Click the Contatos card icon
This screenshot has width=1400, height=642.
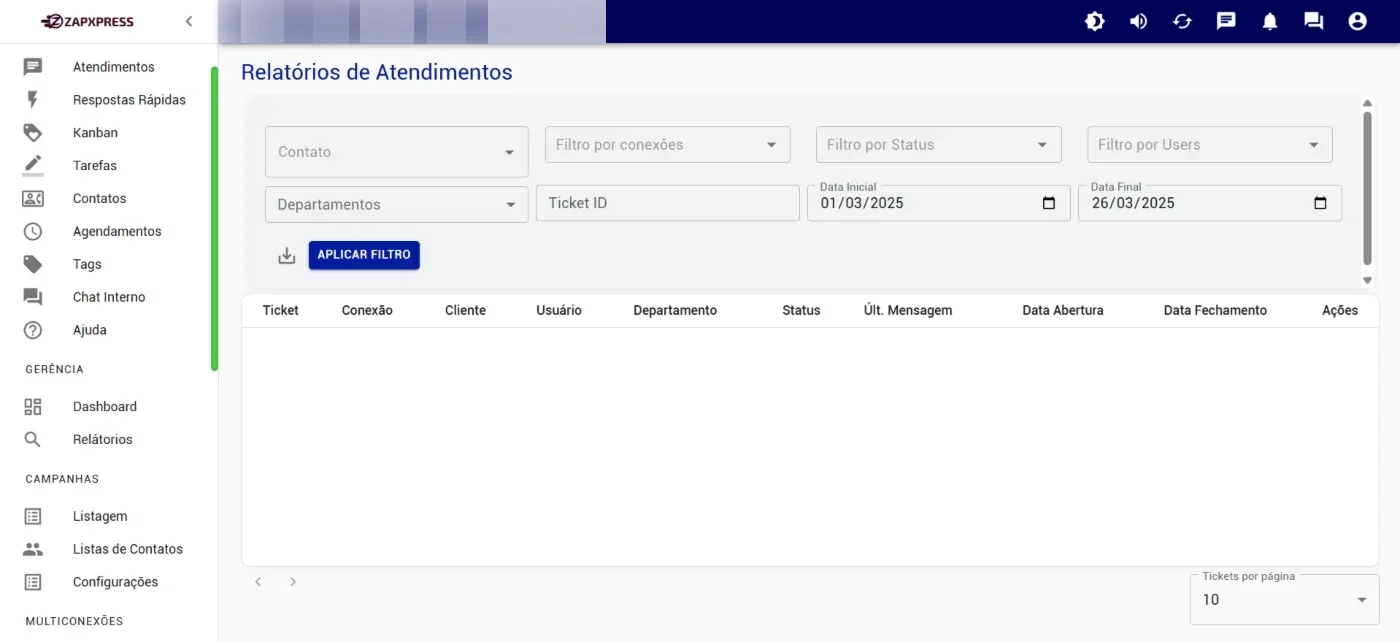click(x=33, y=198)
